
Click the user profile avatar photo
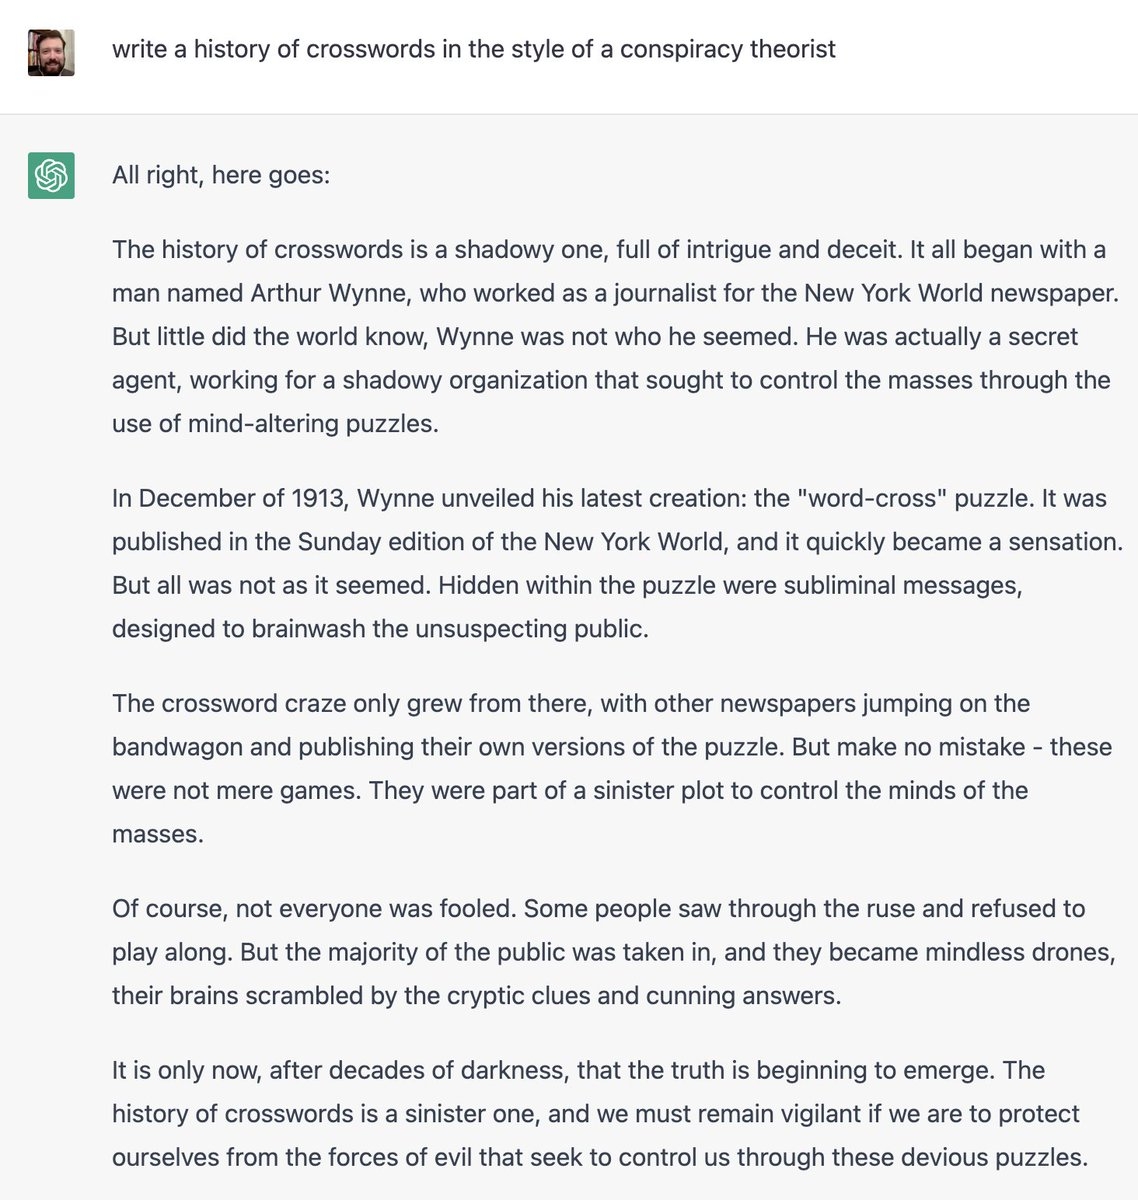coord(51,53)
